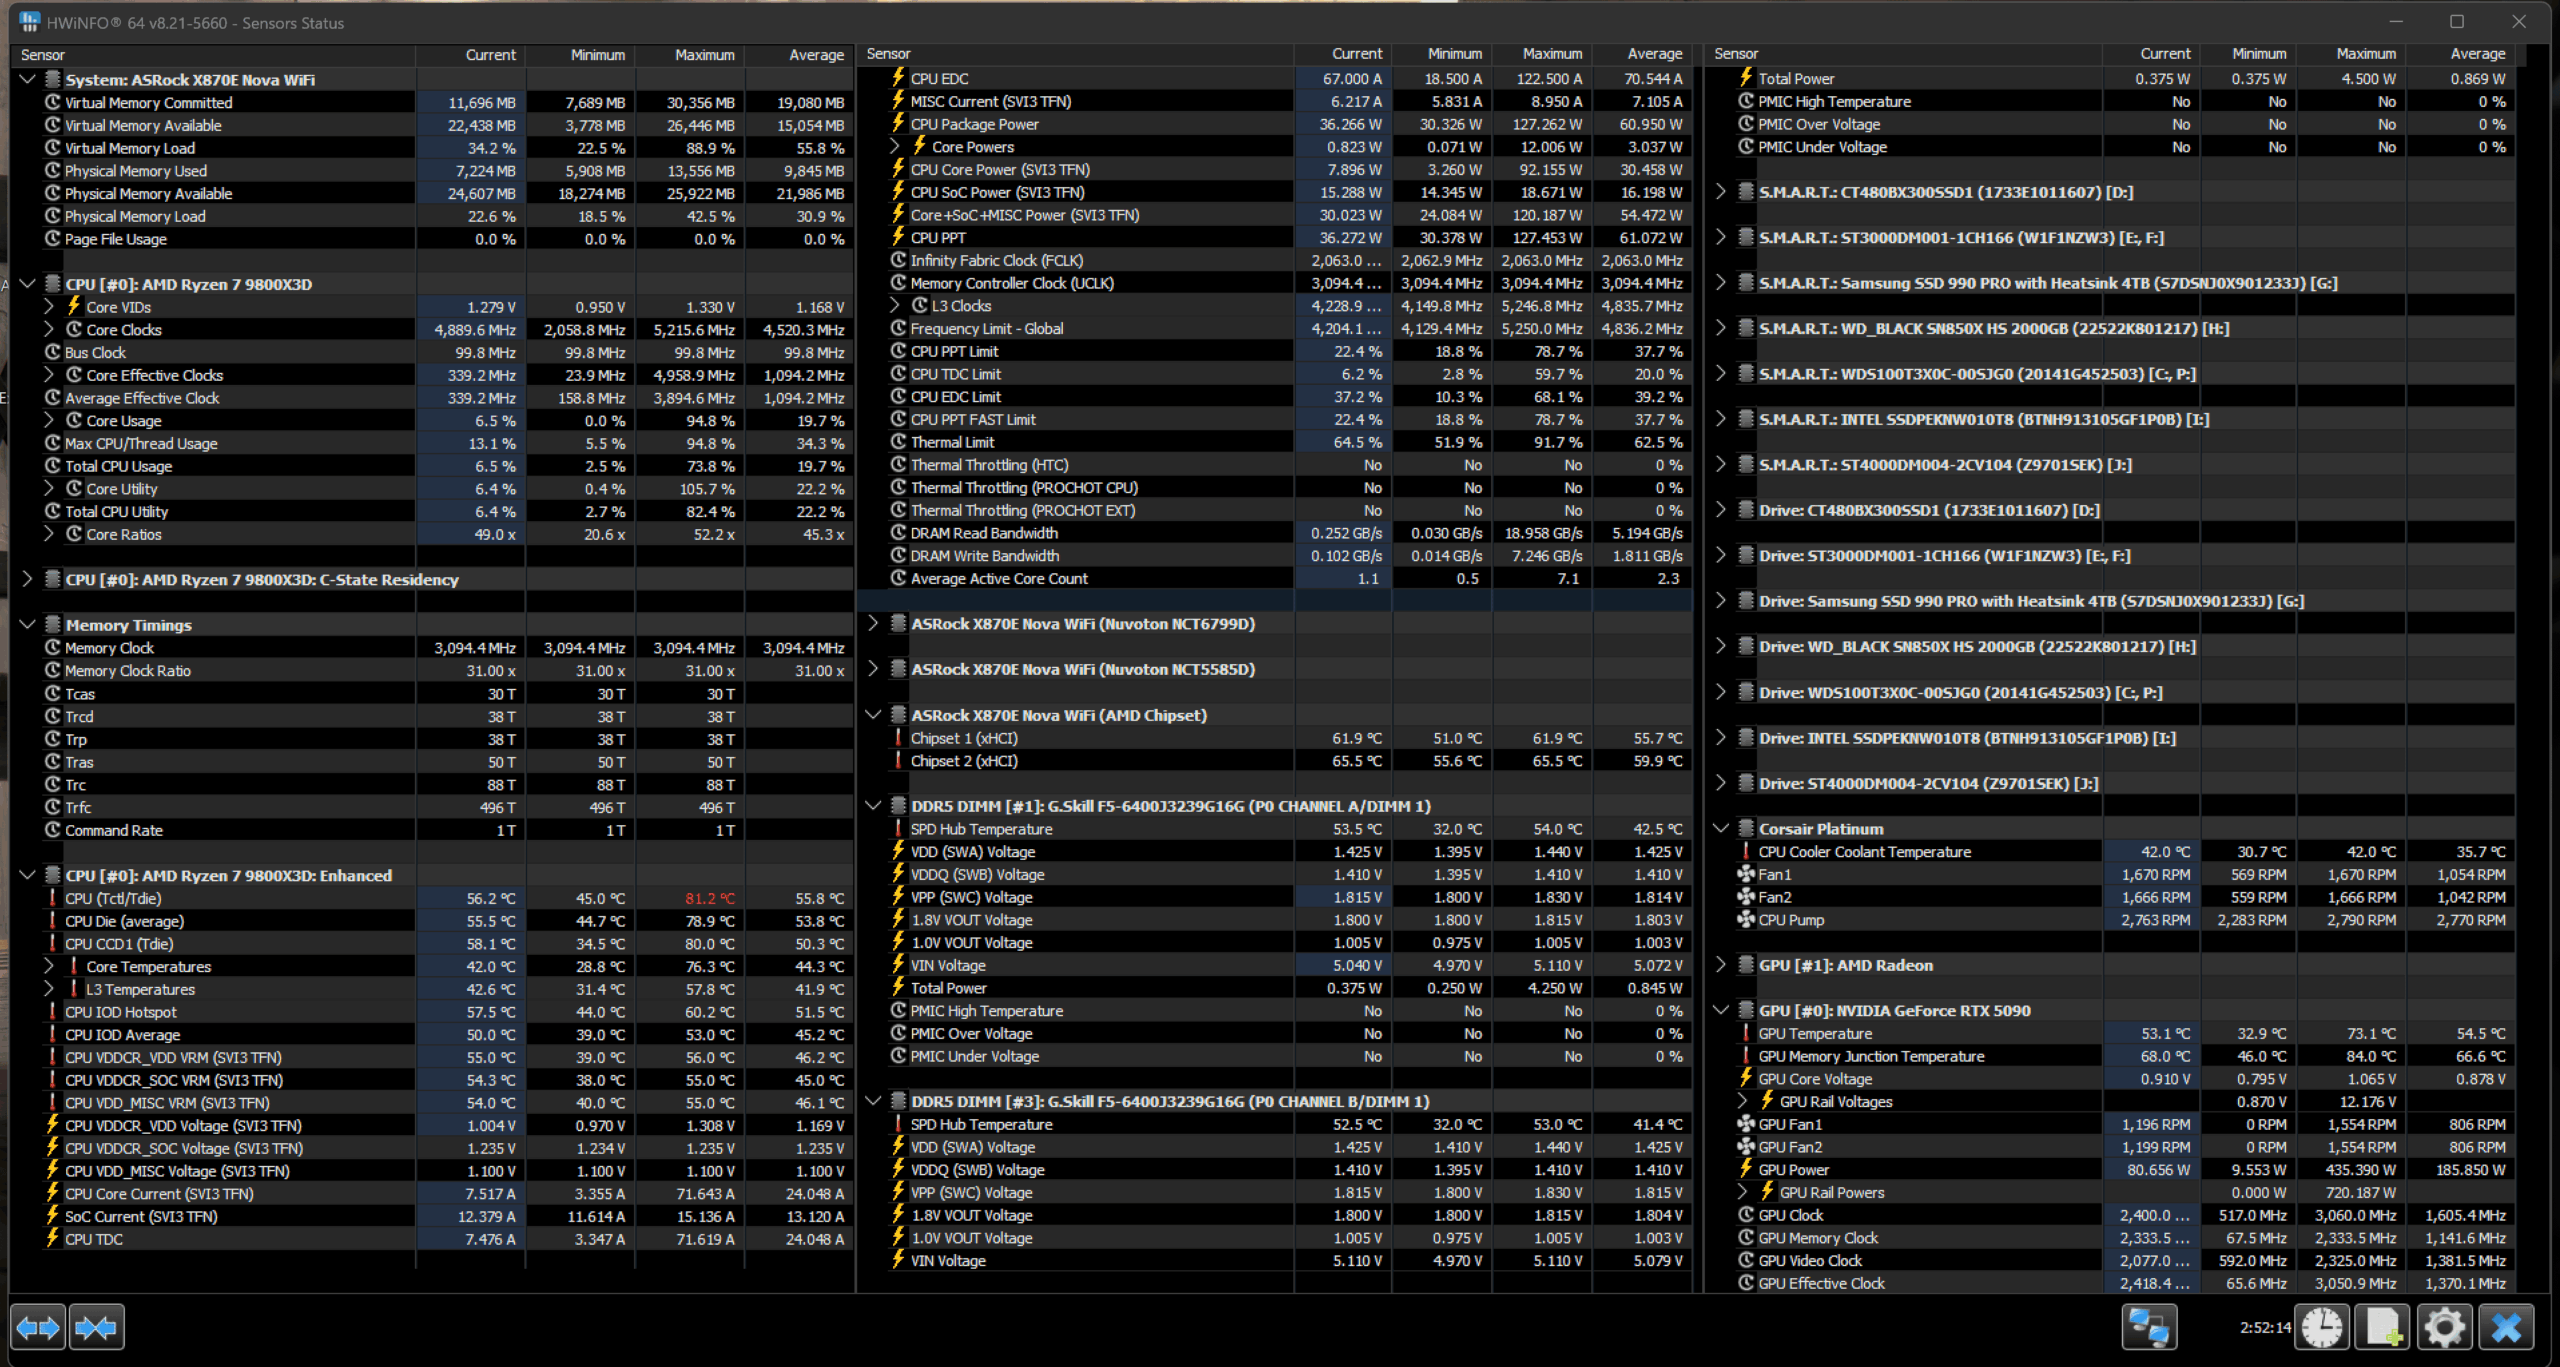Click the HWiNFO app icon in title bar
The width and height of the screenshot is (2560, 1367).
point(30,22)
